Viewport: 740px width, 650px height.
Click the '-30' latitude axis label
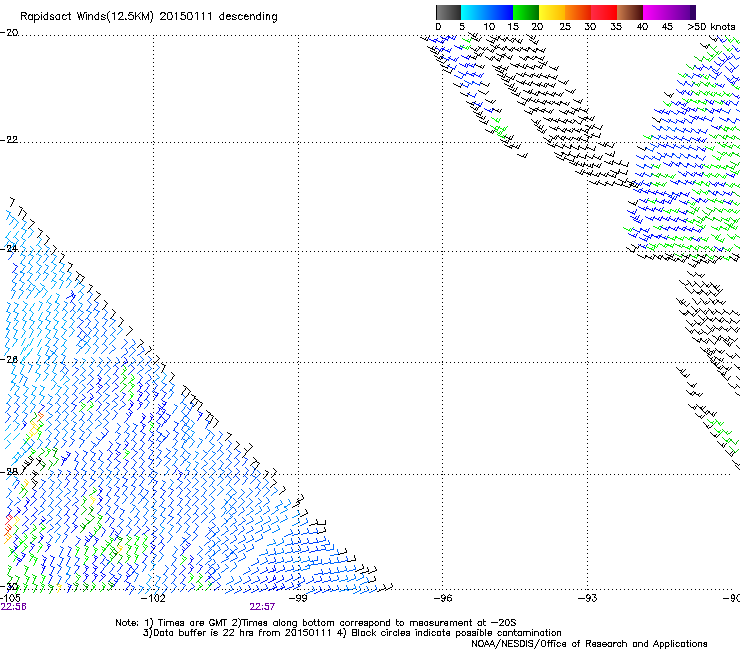9,587
